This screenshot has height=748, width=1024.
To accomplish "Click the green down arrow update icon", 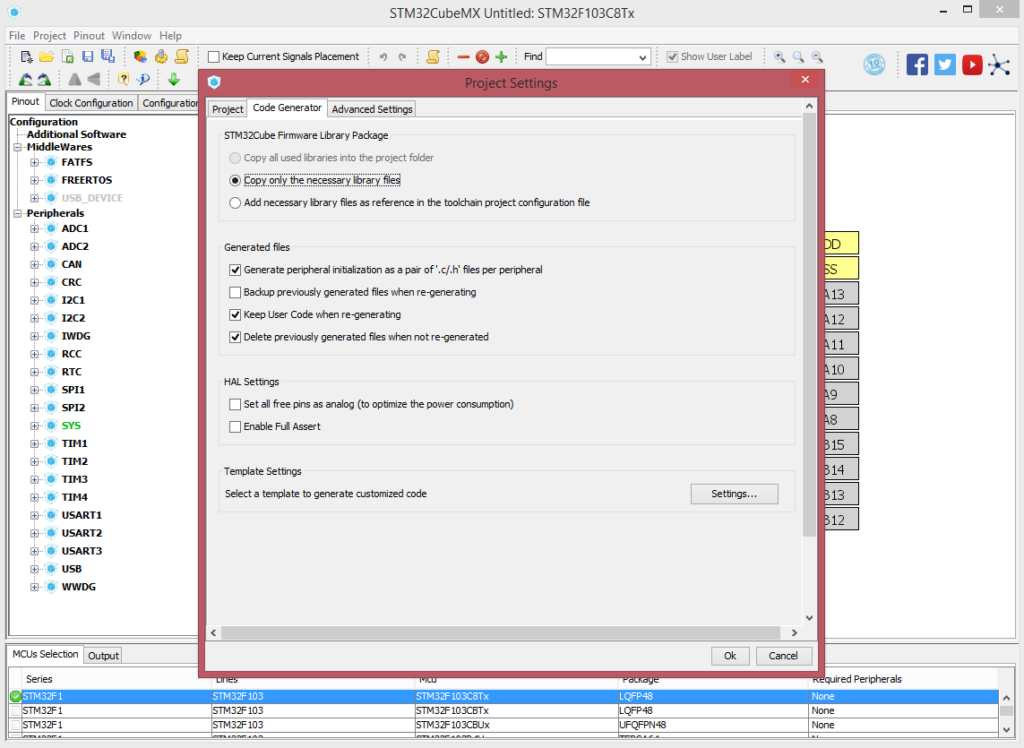I will click(x=174, y=79).
